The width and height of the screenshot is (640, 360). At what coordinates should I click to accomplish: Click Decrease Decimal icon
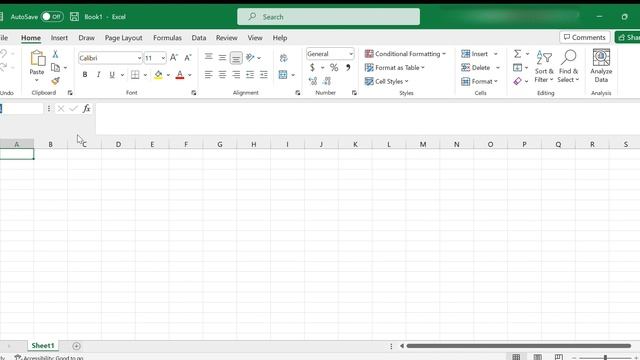(327, 81)
